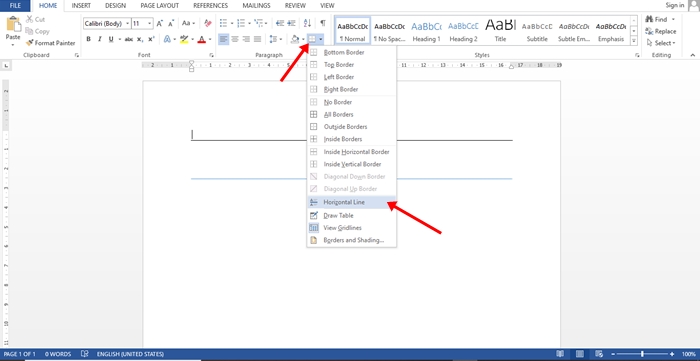
Task: Toggle Align Left
Action: pos(224,39)
